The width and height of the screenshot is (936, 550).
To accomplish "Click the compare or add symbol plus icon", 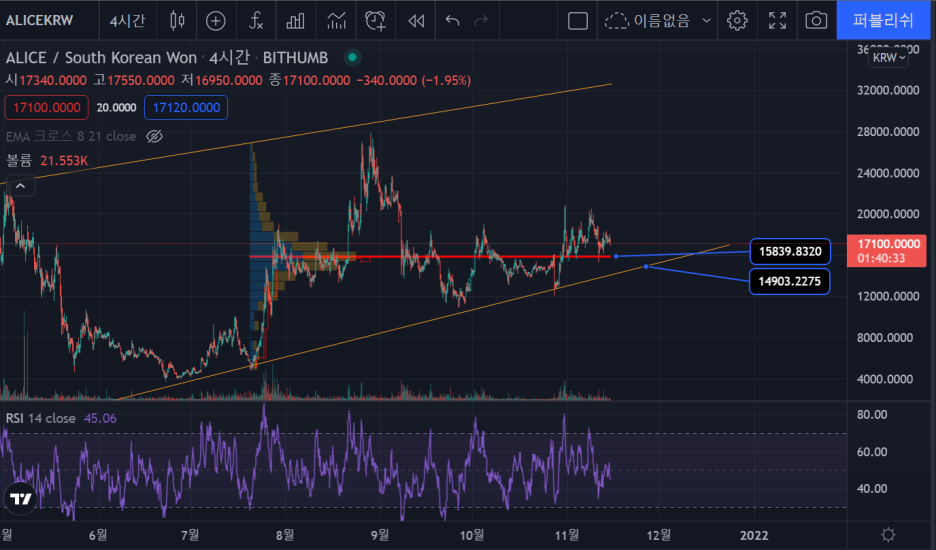I will [x=215, y=20].
